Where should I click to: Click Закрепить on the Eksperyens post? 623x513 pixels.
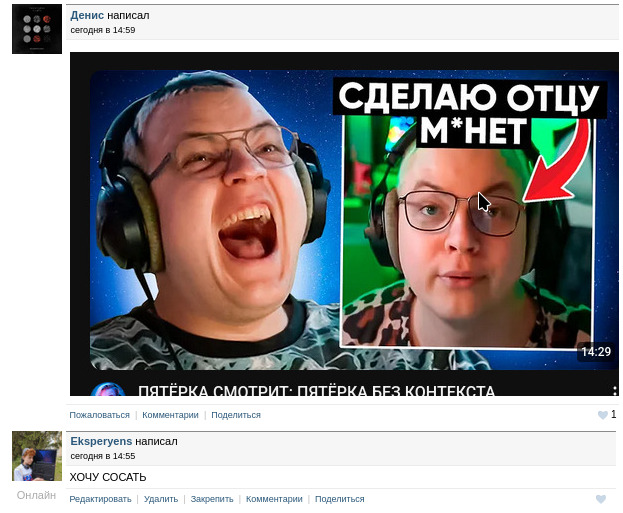[x=212, y=499]
